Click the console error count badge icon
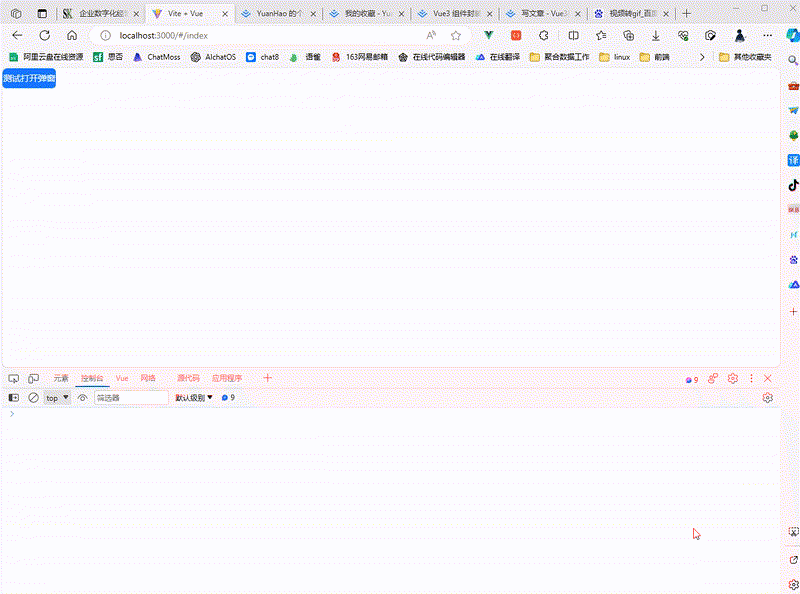 coord(690,379)
